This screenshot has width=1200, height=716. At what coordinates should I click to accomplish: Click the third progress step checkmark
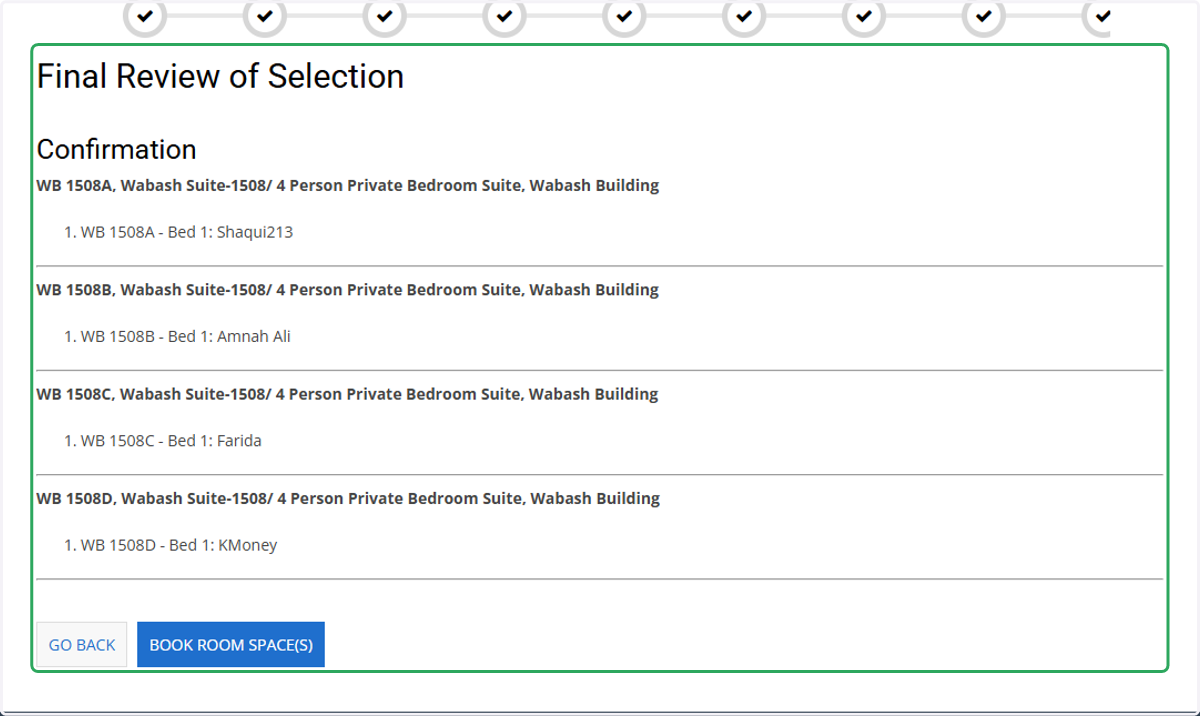tap(385, 16)
